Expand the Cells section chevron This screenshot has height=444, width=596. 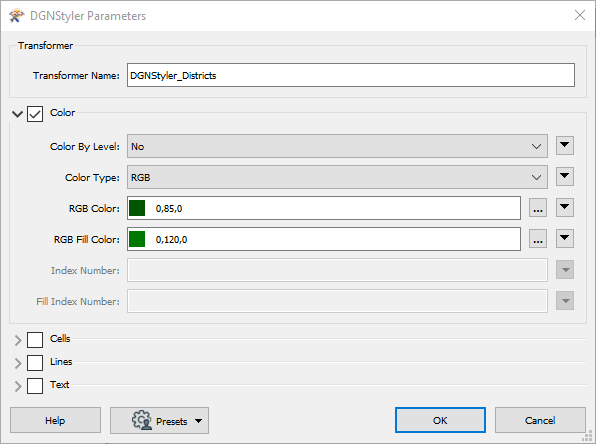coord(18,340)
